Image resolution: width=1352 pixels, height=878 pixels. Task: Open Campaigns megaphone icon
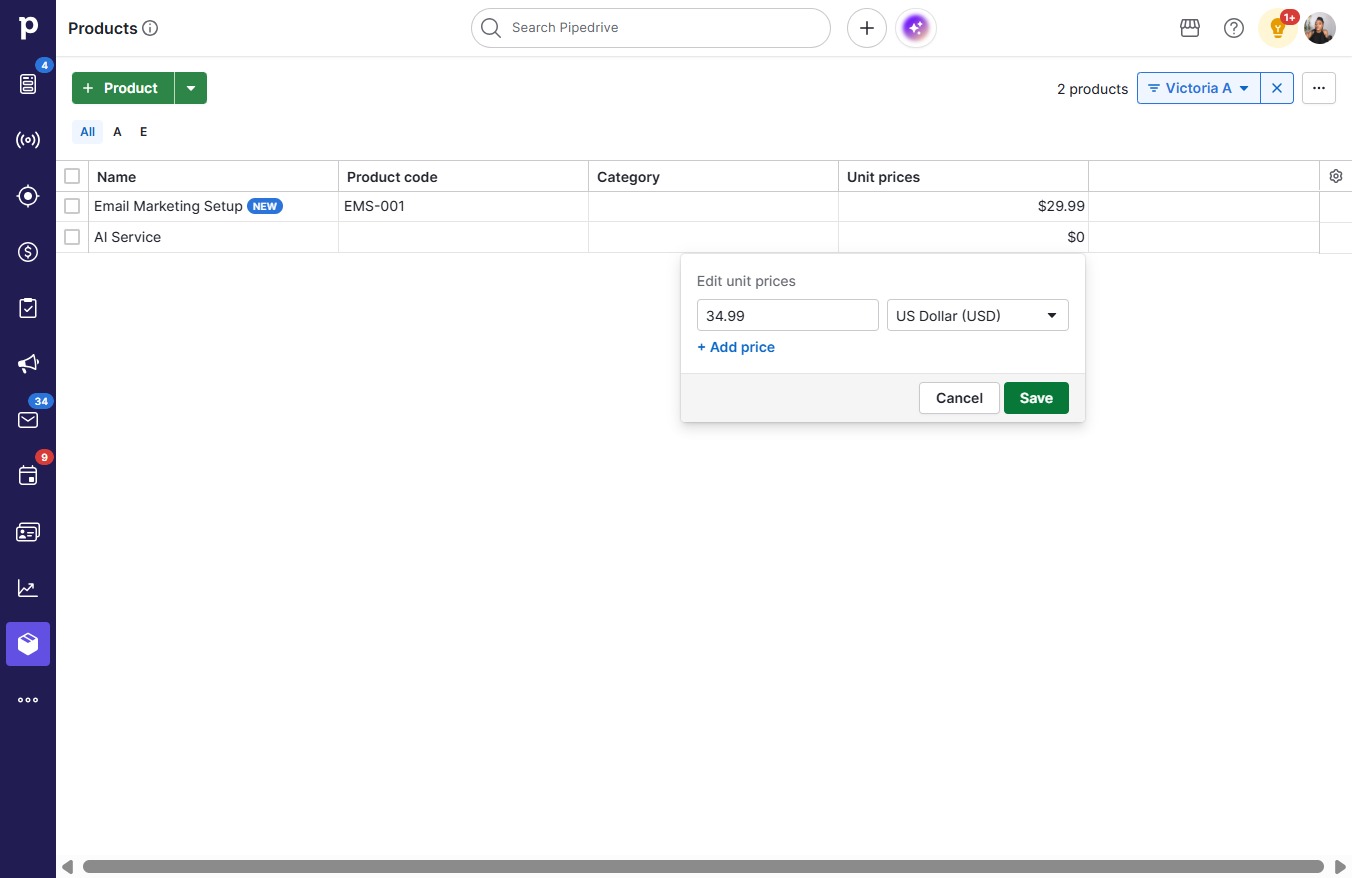(x=28, y=364)
